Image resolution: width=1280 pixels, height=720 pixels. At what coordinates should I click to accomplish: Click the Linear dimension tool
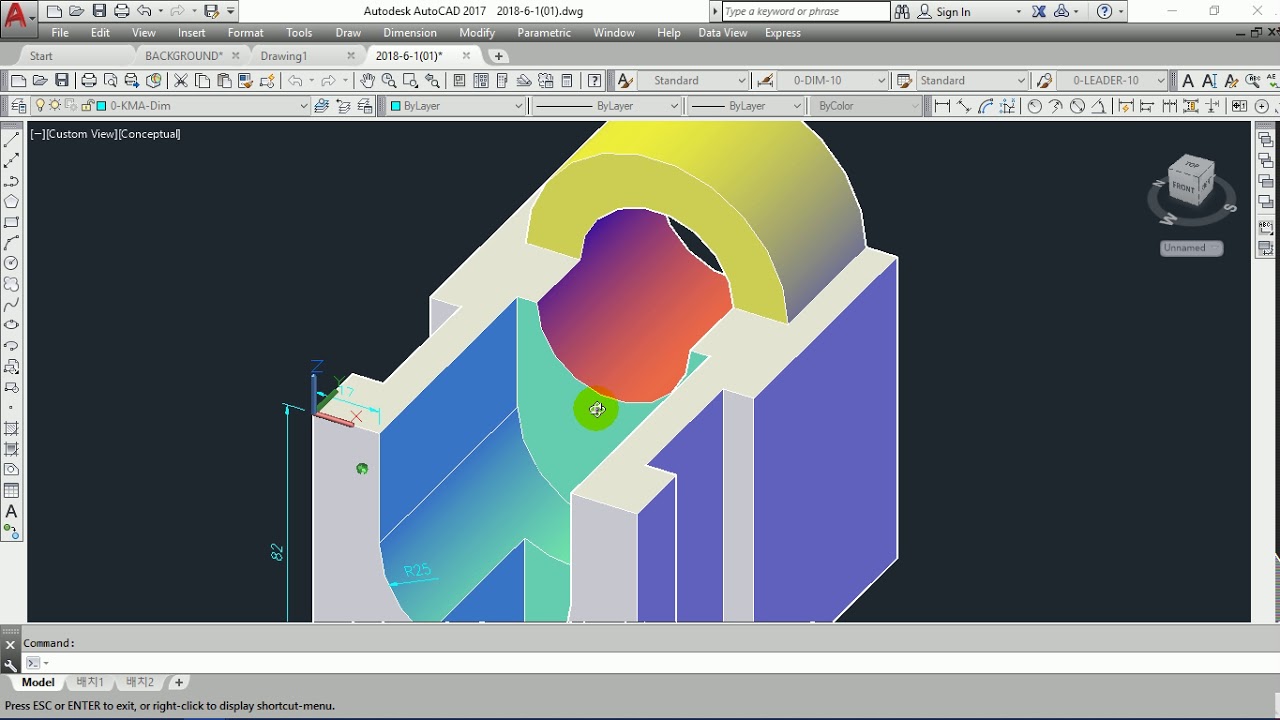pyautogui.click(x=942, y=105)
